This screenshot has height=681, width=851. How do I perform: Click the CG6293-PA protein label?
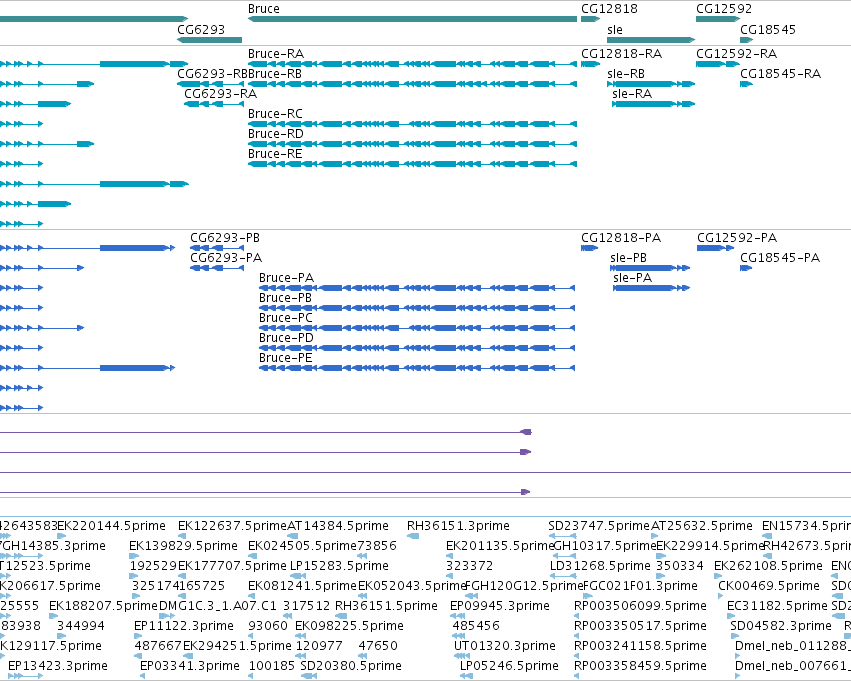tap(226, 258)
